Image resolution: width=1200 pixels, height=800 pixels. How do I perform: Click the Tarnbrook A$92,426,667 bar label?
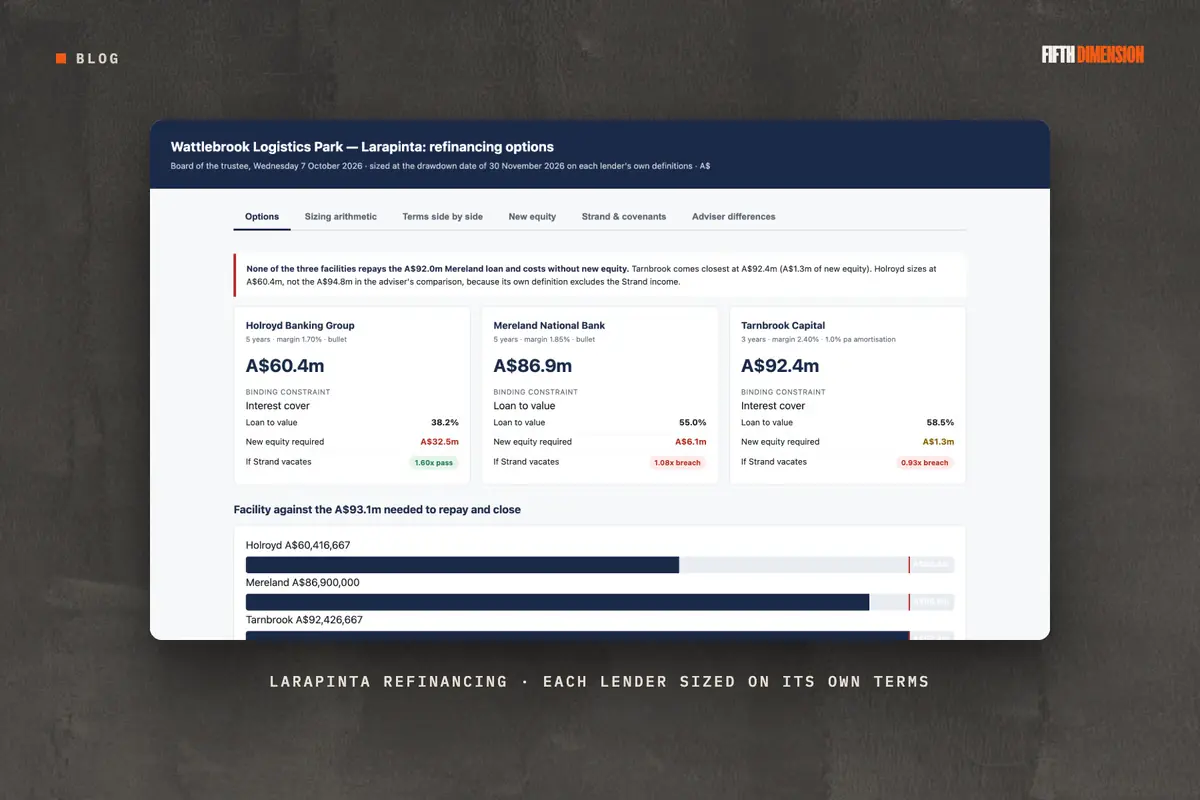pos(304,620)
